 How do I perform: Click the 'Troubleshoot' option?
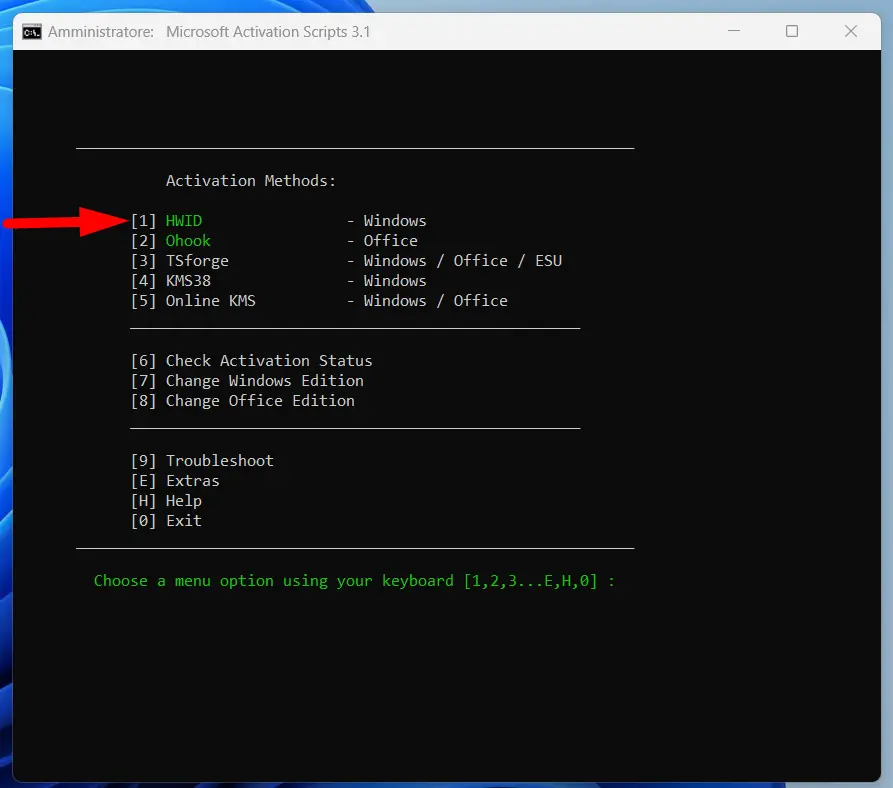(x=202, y=461)
